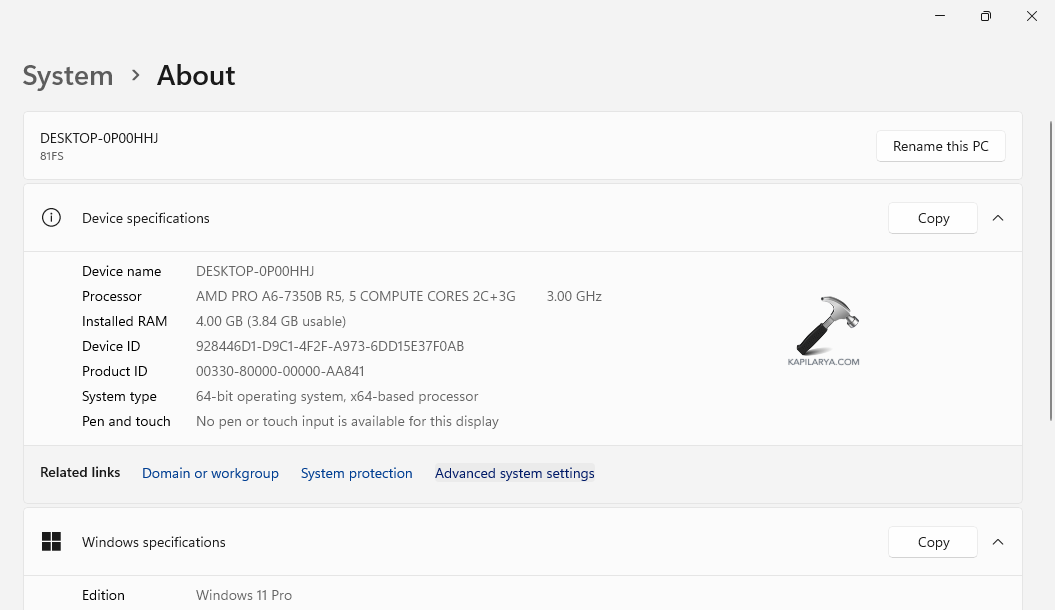Minimize the Settings window
Screen dimensions: 1055x610
(940, 16)
